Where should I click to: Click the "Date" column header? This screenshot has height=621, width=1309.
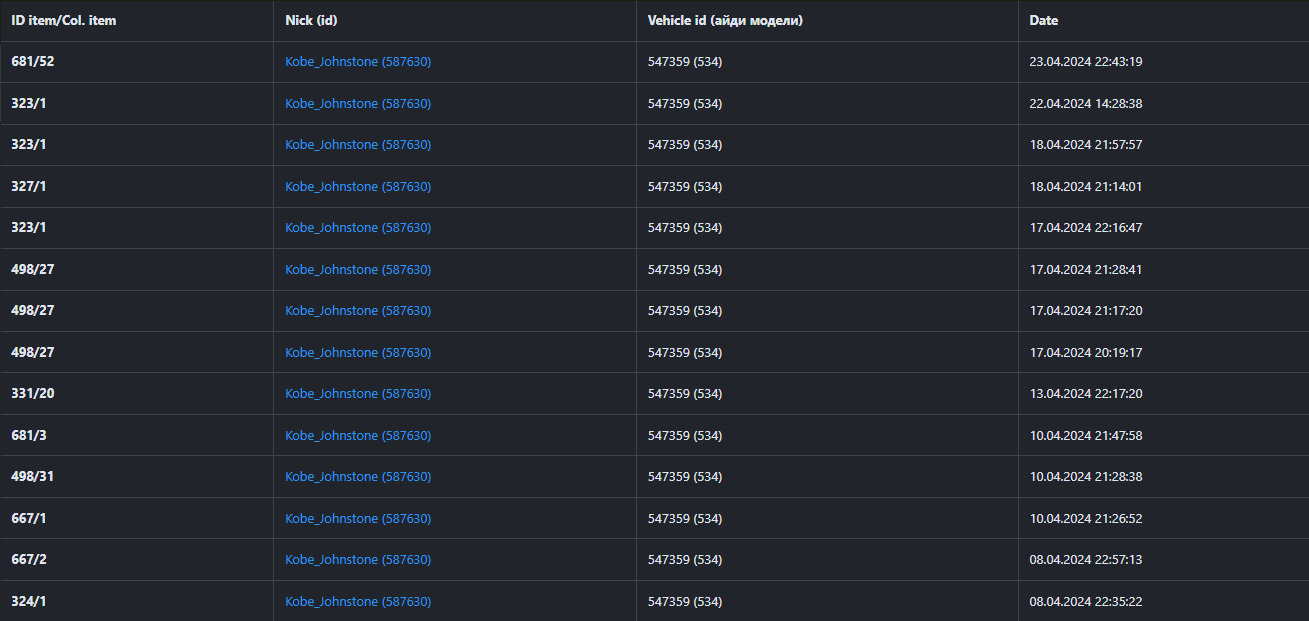[x=1043, y=21]
